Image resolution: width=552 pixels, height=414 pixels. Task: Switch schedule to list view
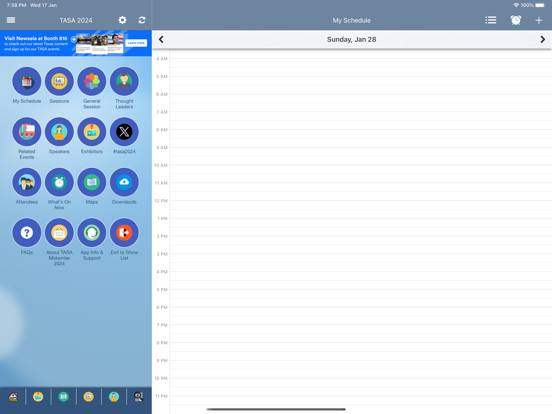click(491, 20)
